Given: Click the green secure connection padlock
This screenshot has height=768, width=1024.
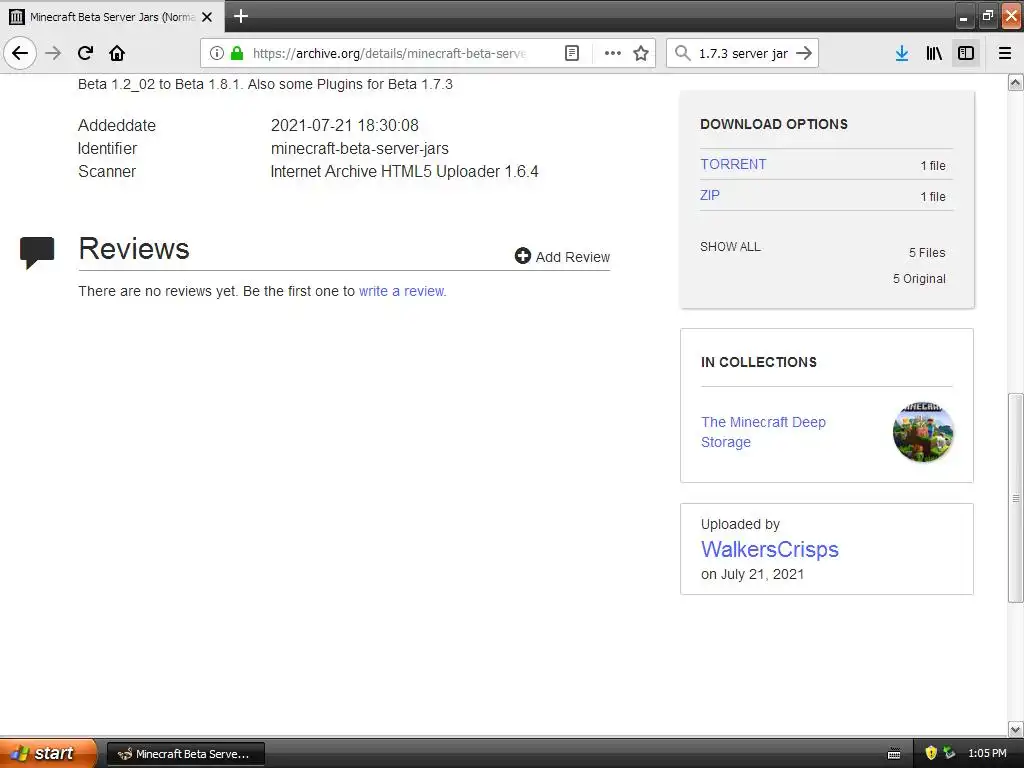Looking at the screenshot, I should 237,54.
